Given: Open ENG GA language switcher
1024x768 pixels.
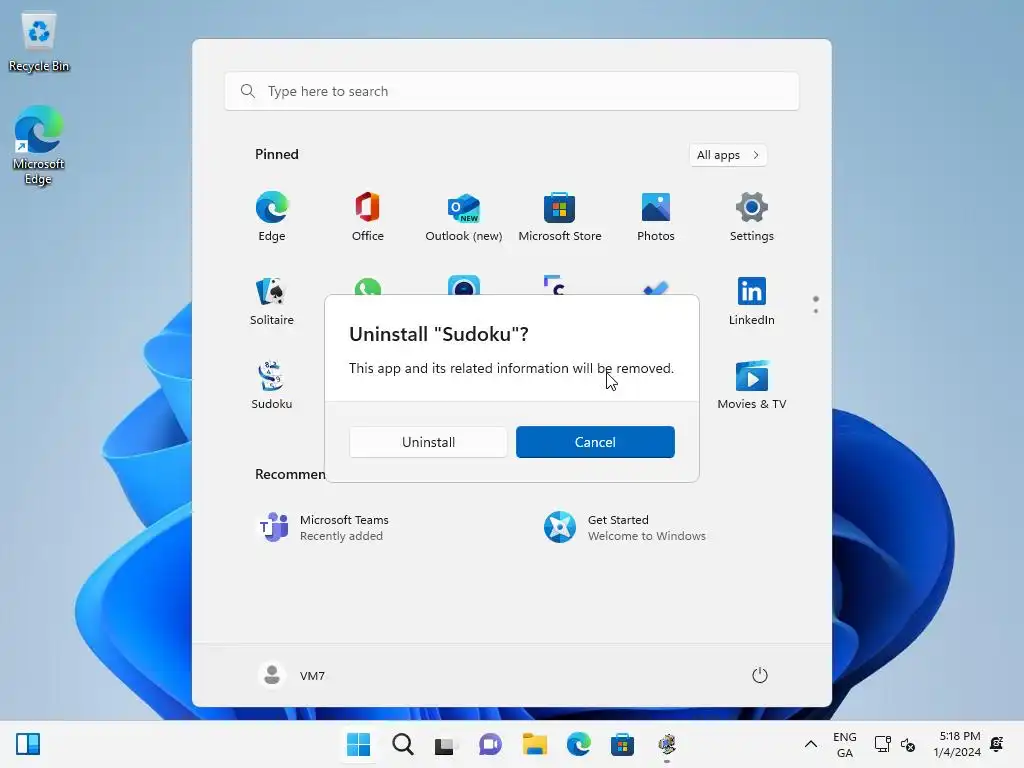Looking at the screenshot, I should pyautogui.click(x=844, y=744).
